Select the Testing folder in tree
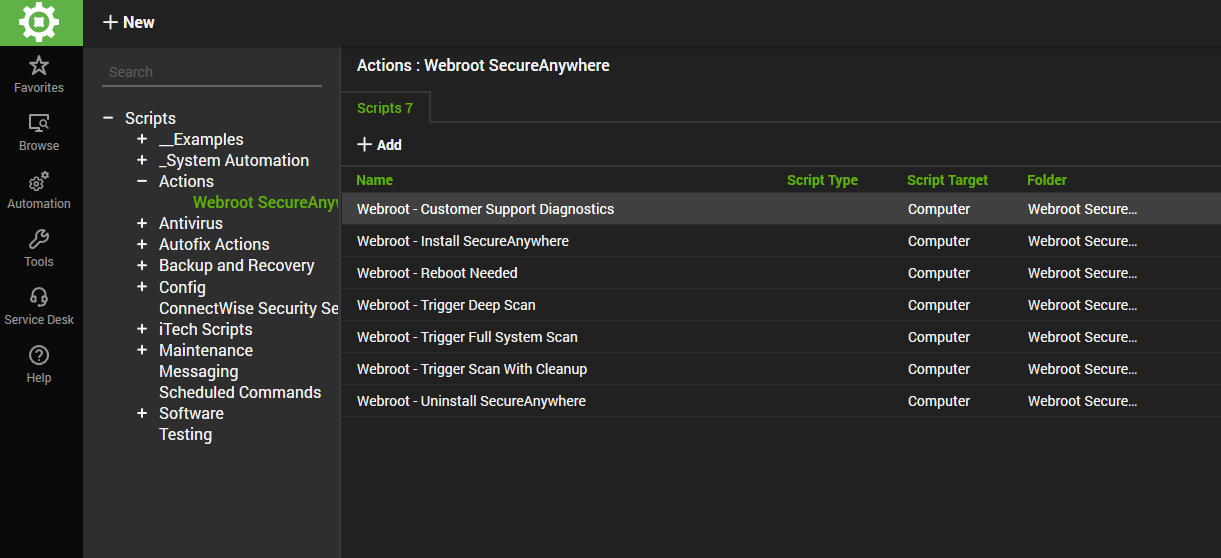 (x=185, y=434)
